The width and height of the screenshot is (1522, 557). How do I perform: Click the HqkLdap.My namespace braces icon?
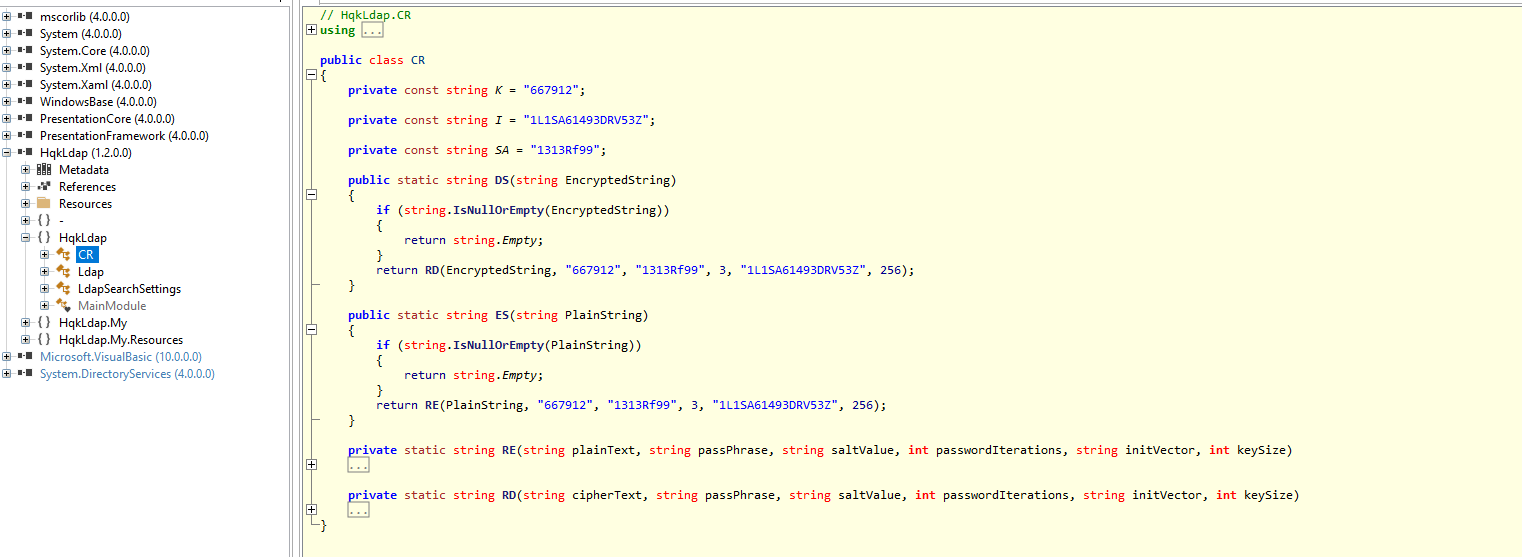(44, 323)
